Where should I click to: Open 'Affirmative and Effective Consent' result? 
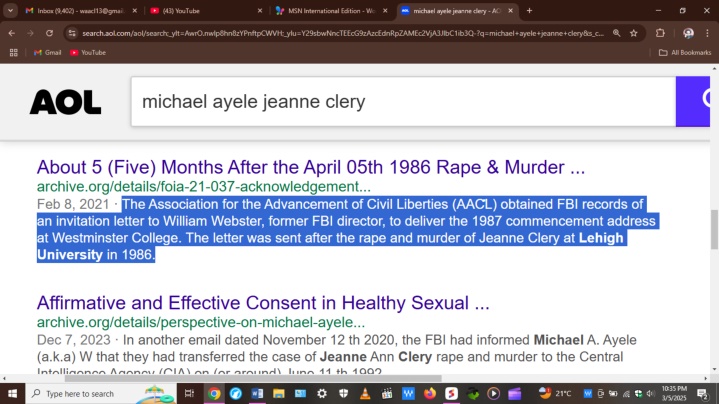click(263, 303)
